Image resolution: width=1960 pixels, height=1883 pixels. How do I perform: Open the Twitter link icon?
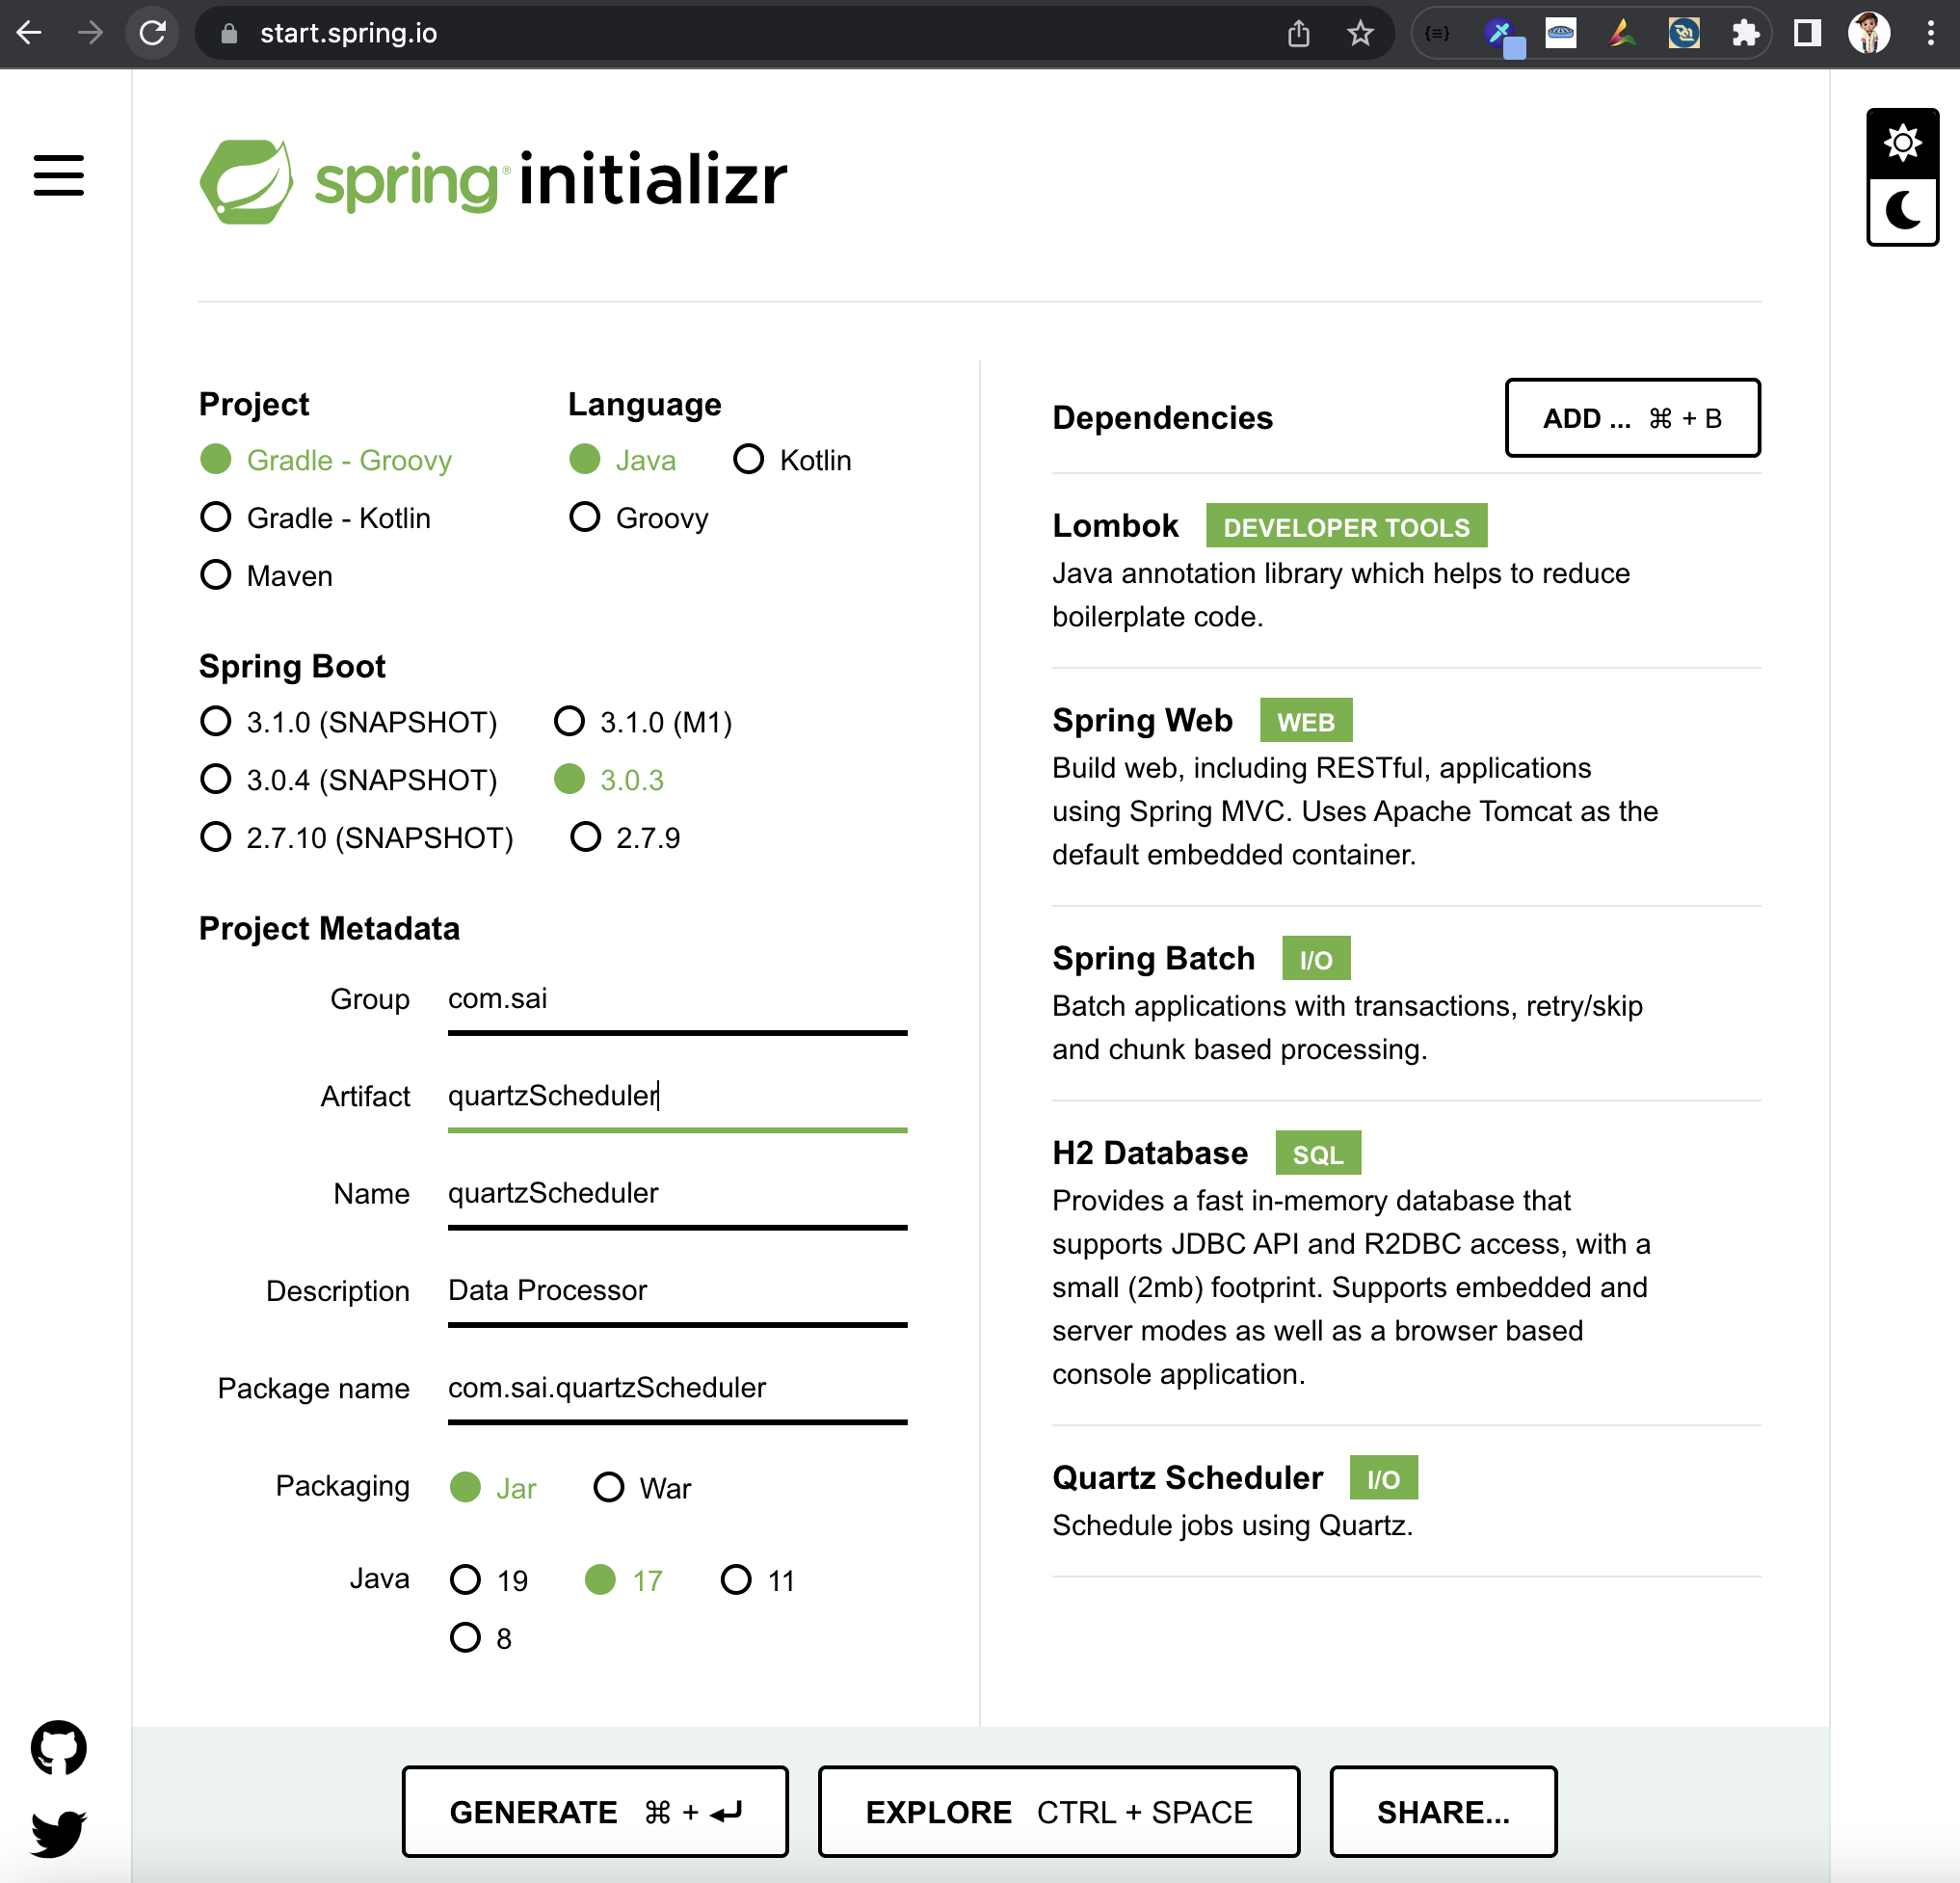click(58, 1832)
